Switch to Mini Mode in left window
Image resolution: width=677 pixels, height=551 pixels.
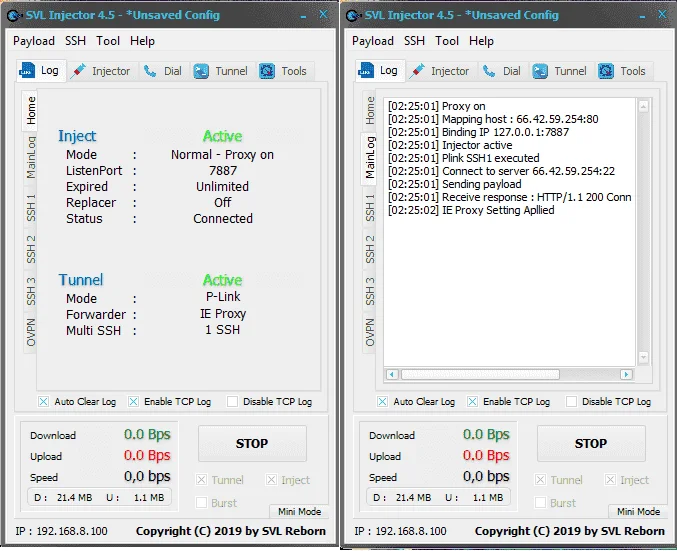tap(299, 512)
